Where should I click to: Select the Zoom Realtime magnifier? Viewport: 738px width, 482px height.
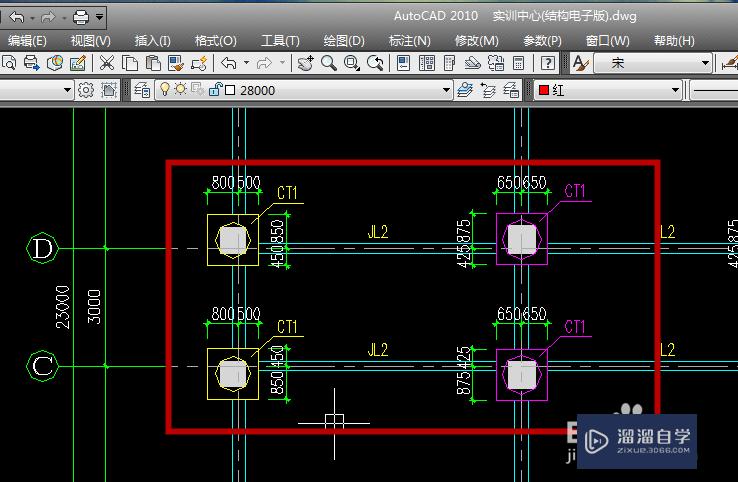pos(329,63)
